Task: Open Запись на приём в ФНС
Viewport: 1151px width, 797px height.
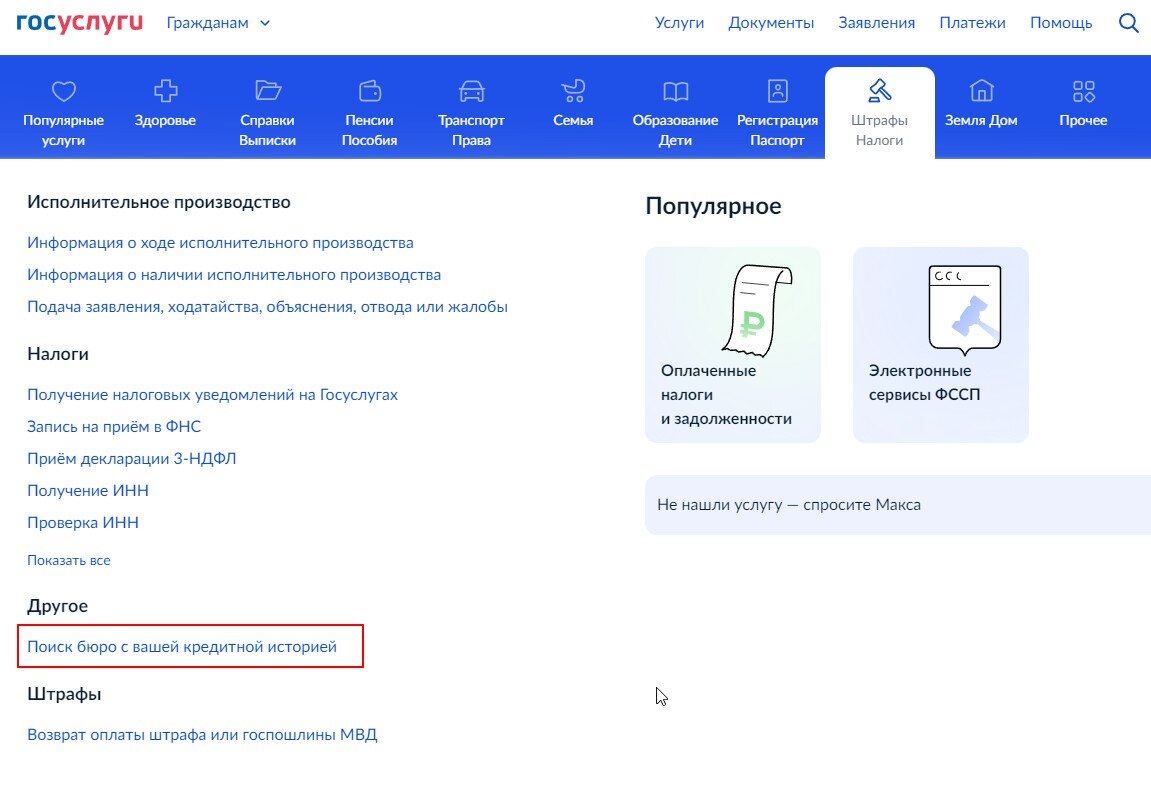Action: click(x=114, y=426)
